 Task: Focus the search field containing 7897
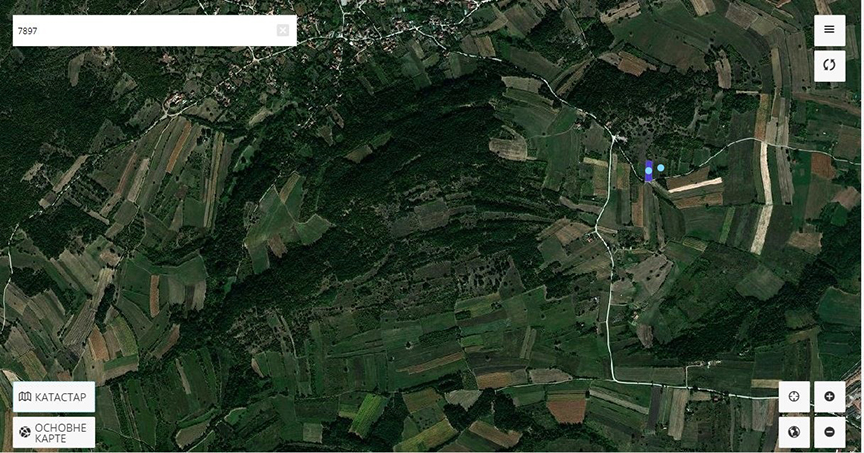[x=146, y=31]
